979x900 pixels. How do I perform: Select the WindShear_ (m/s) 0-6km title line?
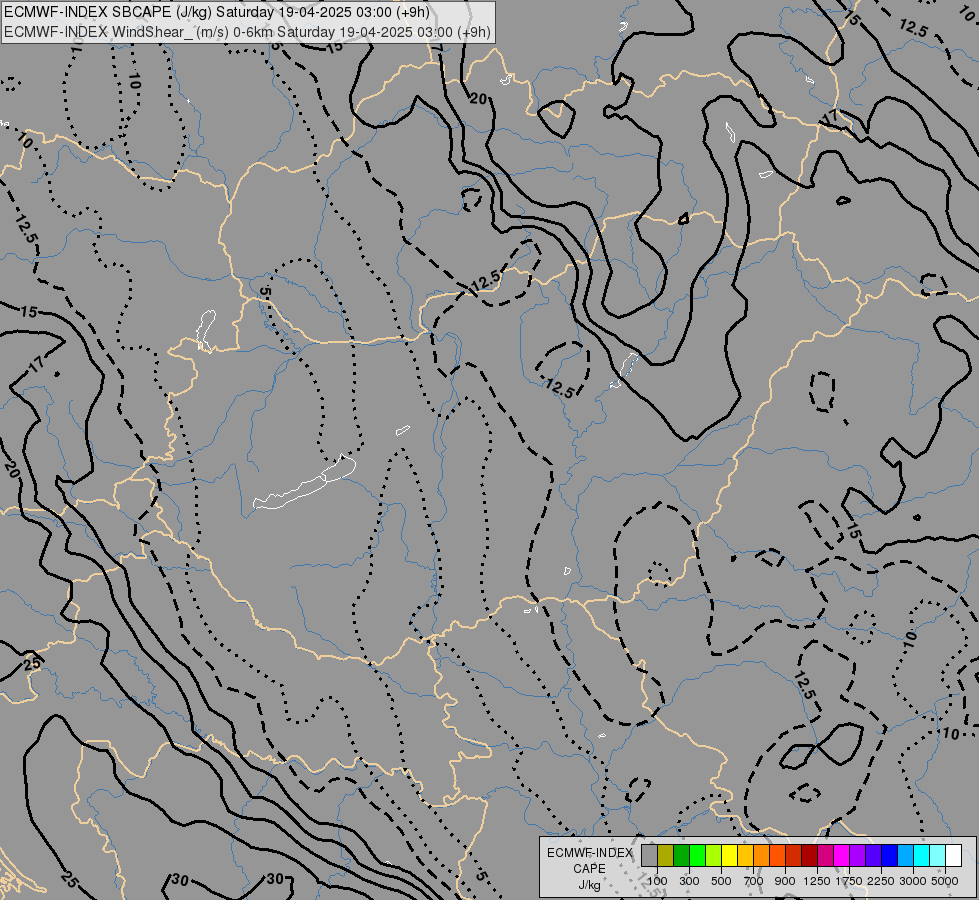[247, 32]
